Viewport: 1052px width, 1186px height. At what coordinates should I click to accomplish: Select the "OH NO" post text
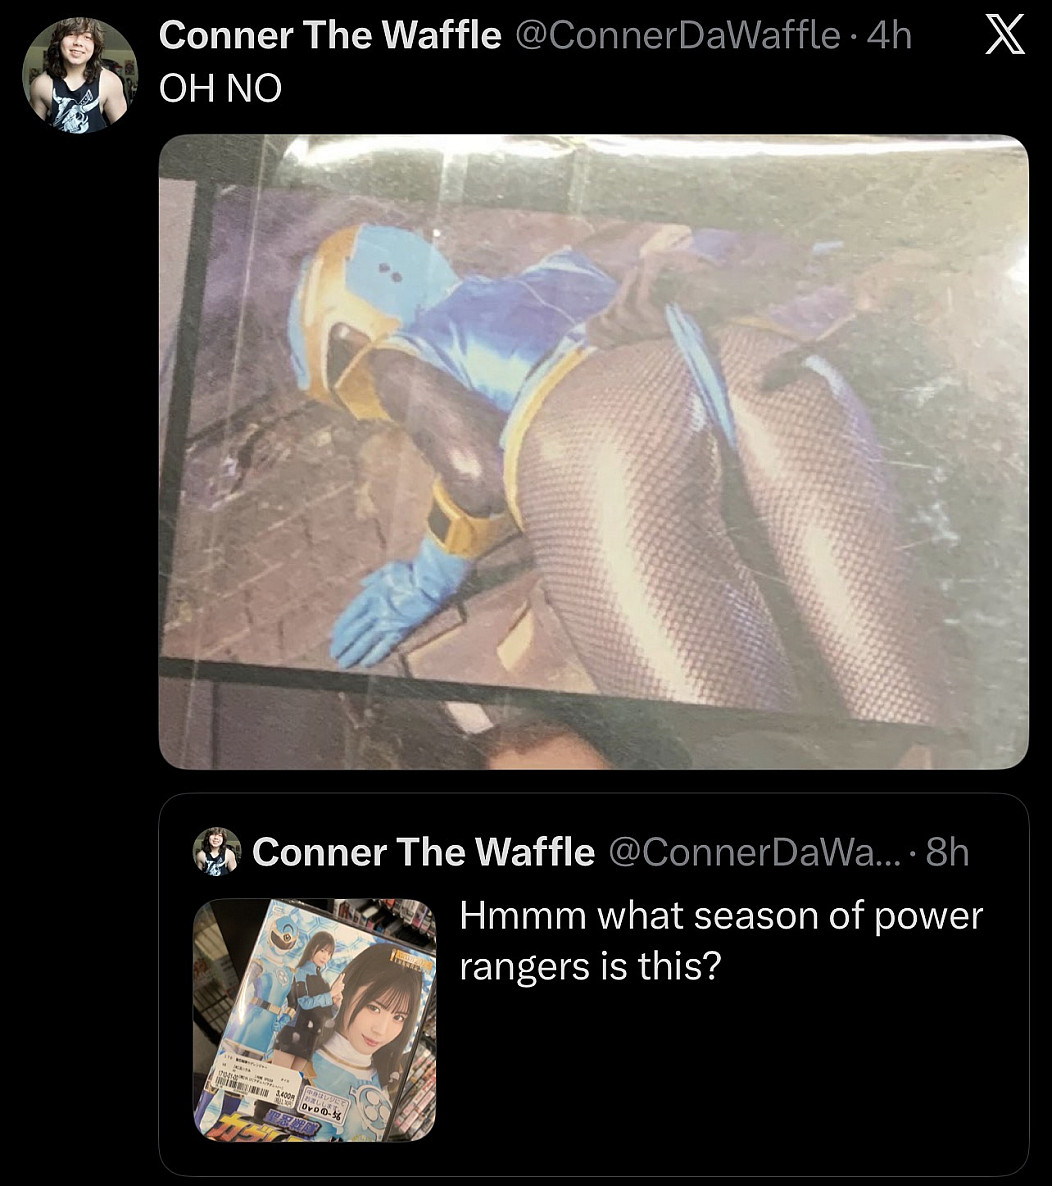pos(221,89)
